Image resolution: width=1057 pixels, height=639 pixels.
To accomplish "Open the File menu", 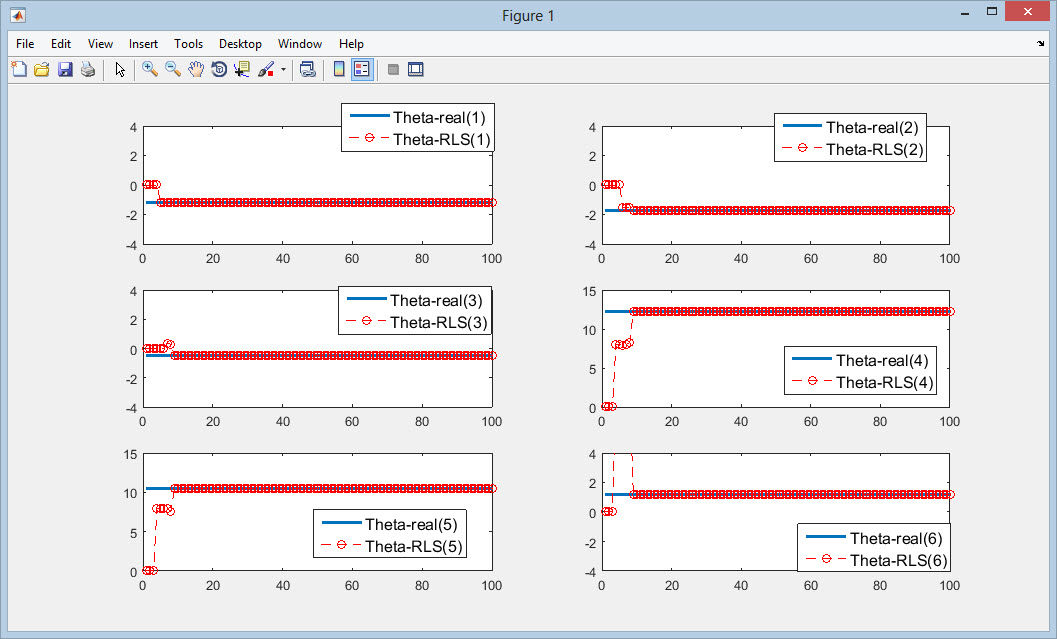I will (x=25, y=44).
